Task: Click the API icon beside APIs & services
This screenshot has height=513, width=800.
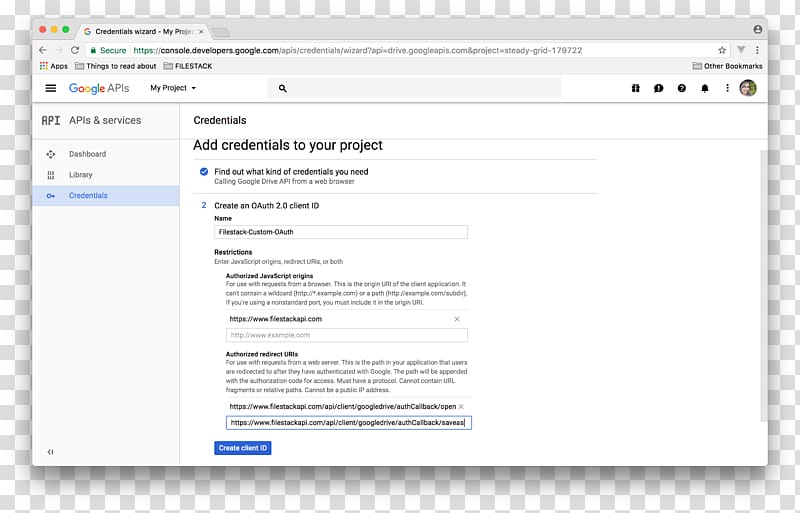Action: pos(51,120)
